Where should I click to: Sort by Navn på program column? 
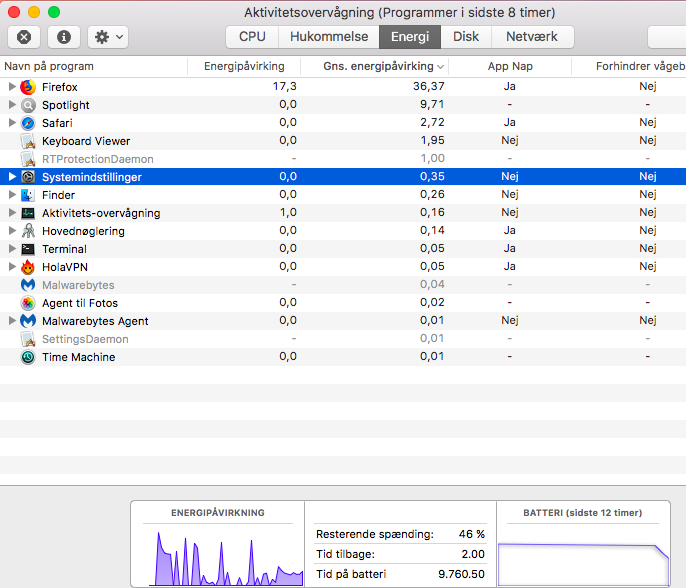pyautogui.click(x=94, y=66)
